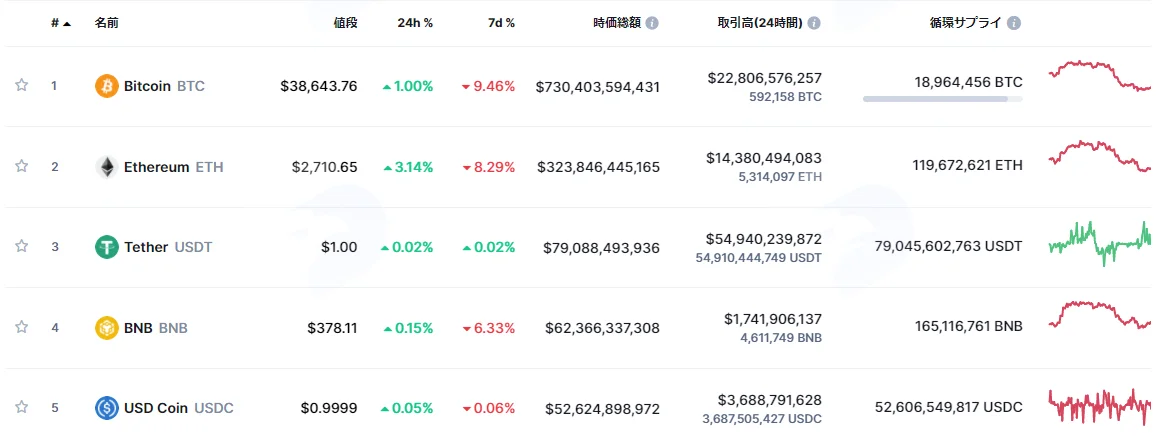
Task: Open Tether's green 7-day sparkline chart
Action: pyautogui.click(x=1100, y=243)
